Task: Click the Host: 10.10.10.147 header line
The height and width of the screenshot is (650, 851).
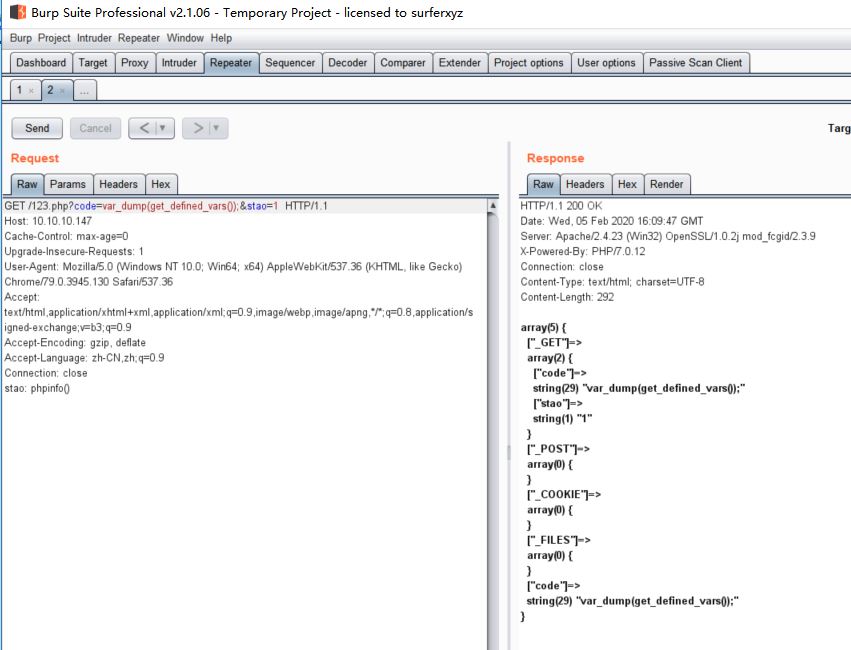Action: [x=48, y=221]
